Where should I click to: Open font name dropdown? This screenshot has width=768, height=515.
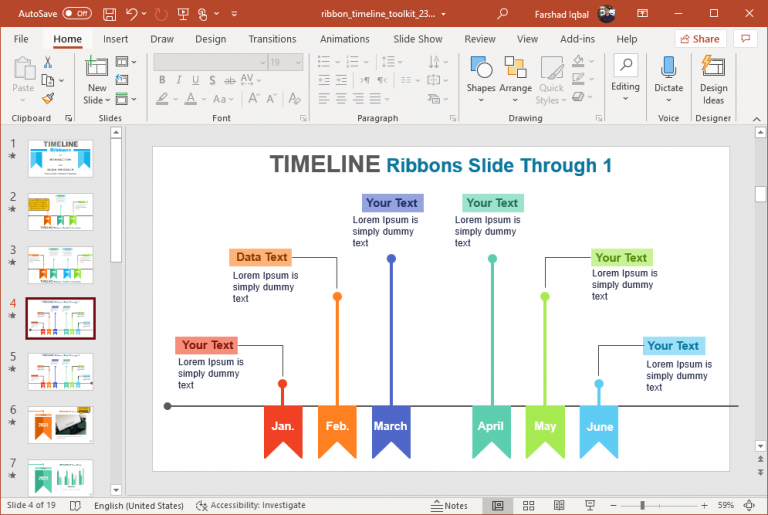pos(262,62)
